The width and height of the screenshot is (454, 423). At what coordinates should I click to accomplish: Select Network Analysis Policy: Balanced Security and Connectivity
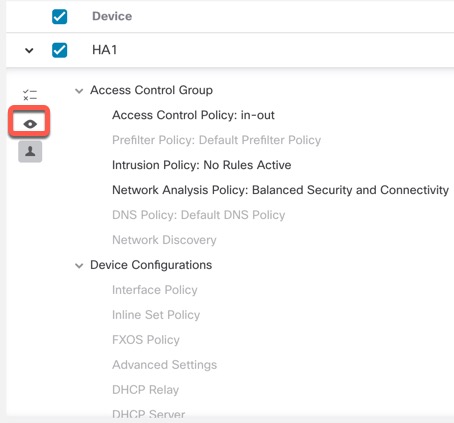[280, 190]
